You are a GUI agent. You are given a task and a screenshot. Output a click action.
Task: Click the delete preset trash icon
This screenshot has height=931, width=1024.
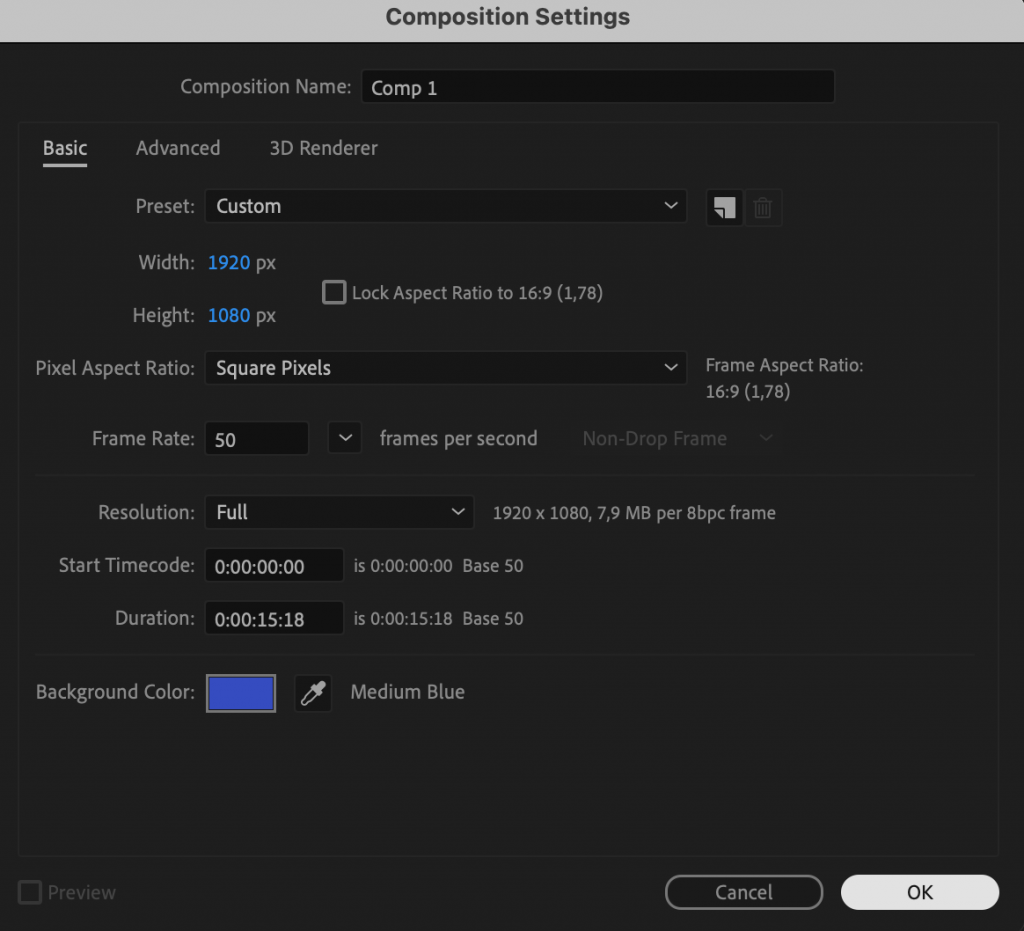[x=762, y=207]
